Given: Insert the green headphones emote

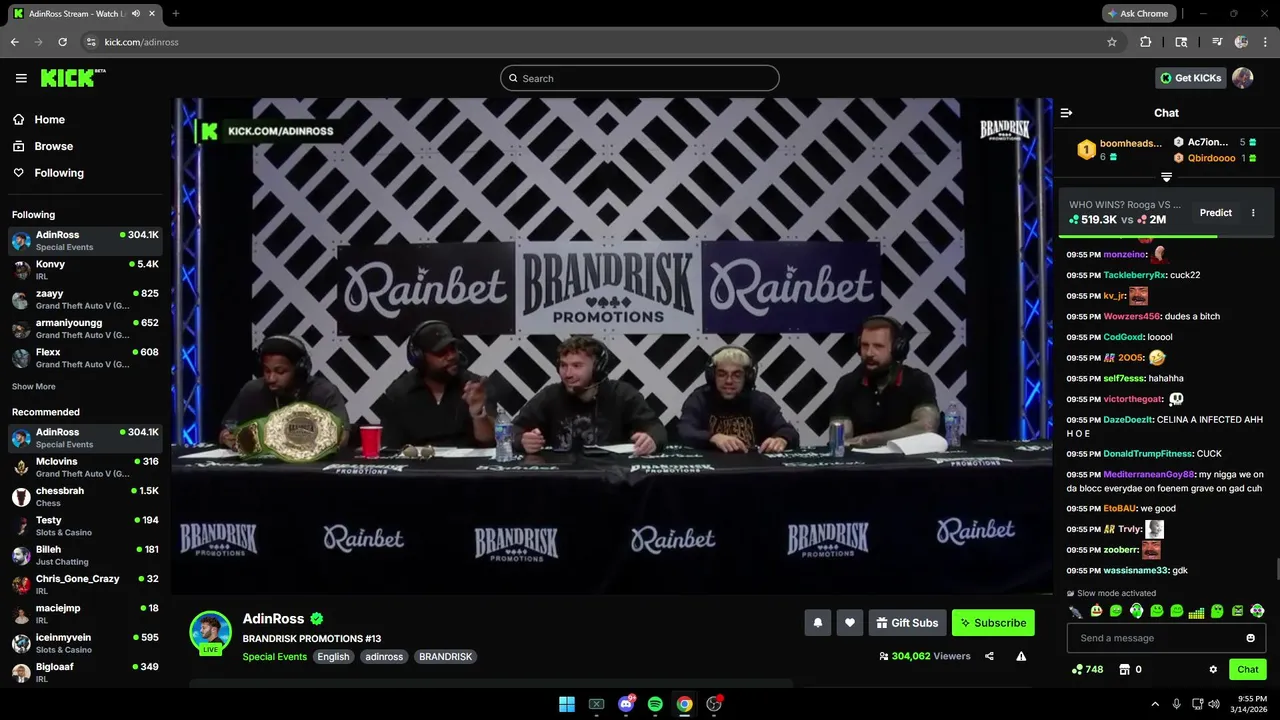Looking at the screenshot, I should pos(1136,611).
